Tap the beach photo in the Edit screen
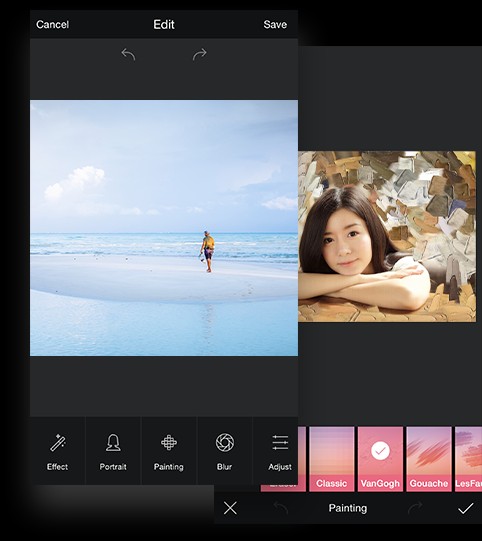This screenshot has width=482, height=541. tap(164, 228)
